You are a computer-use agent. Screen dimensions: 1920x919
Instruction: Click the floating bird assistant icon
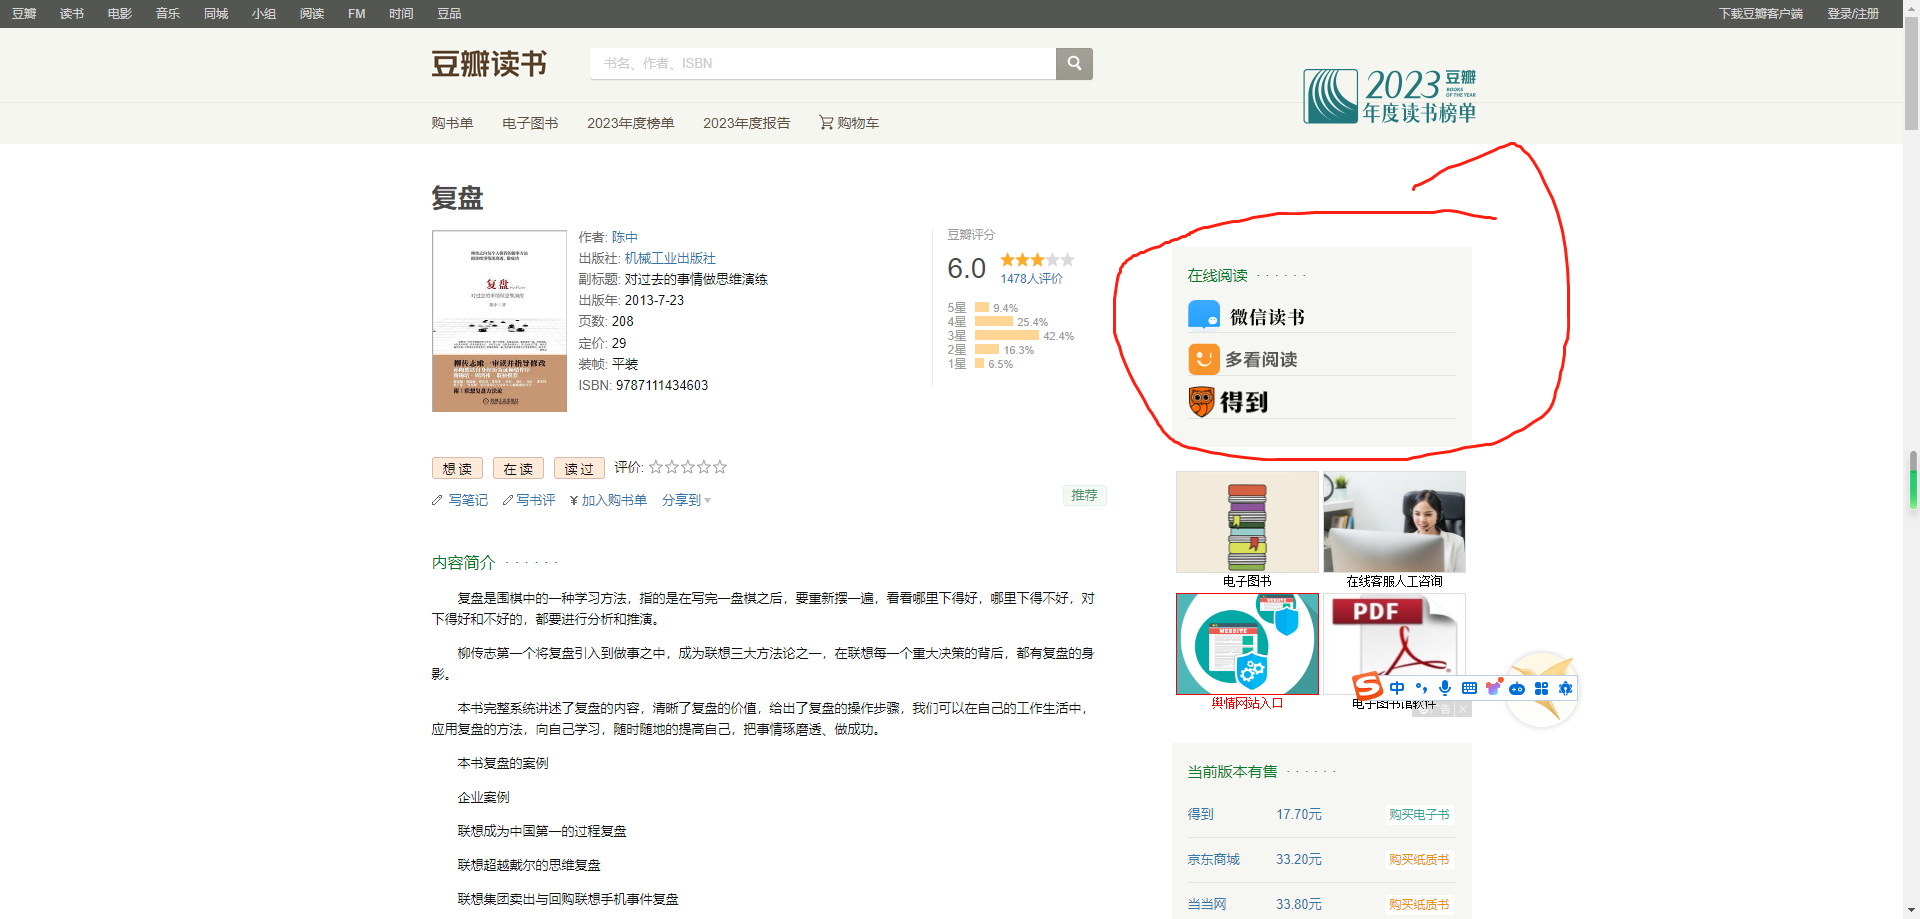click(x=1543, y=690)
